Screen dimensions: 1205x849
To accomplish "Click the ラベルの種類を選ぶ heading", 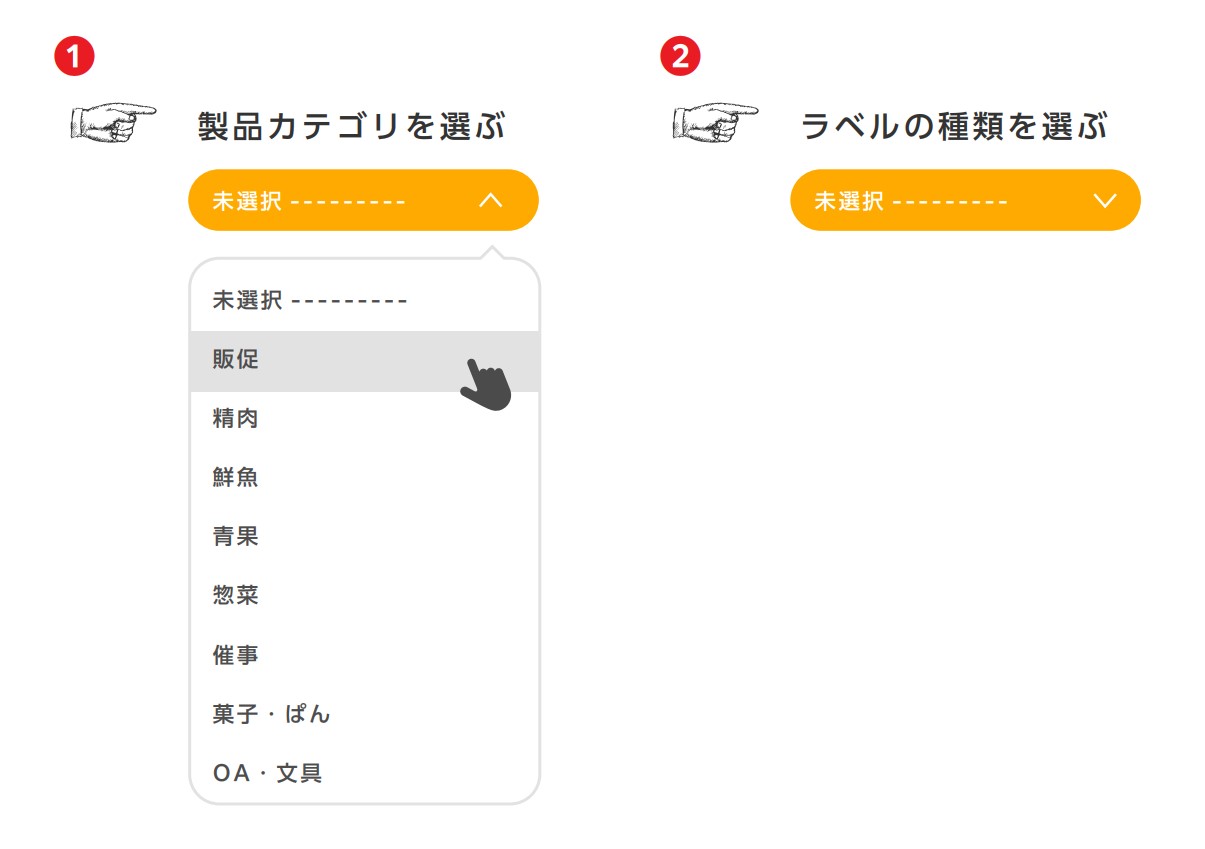I will (x=955, y=127).
